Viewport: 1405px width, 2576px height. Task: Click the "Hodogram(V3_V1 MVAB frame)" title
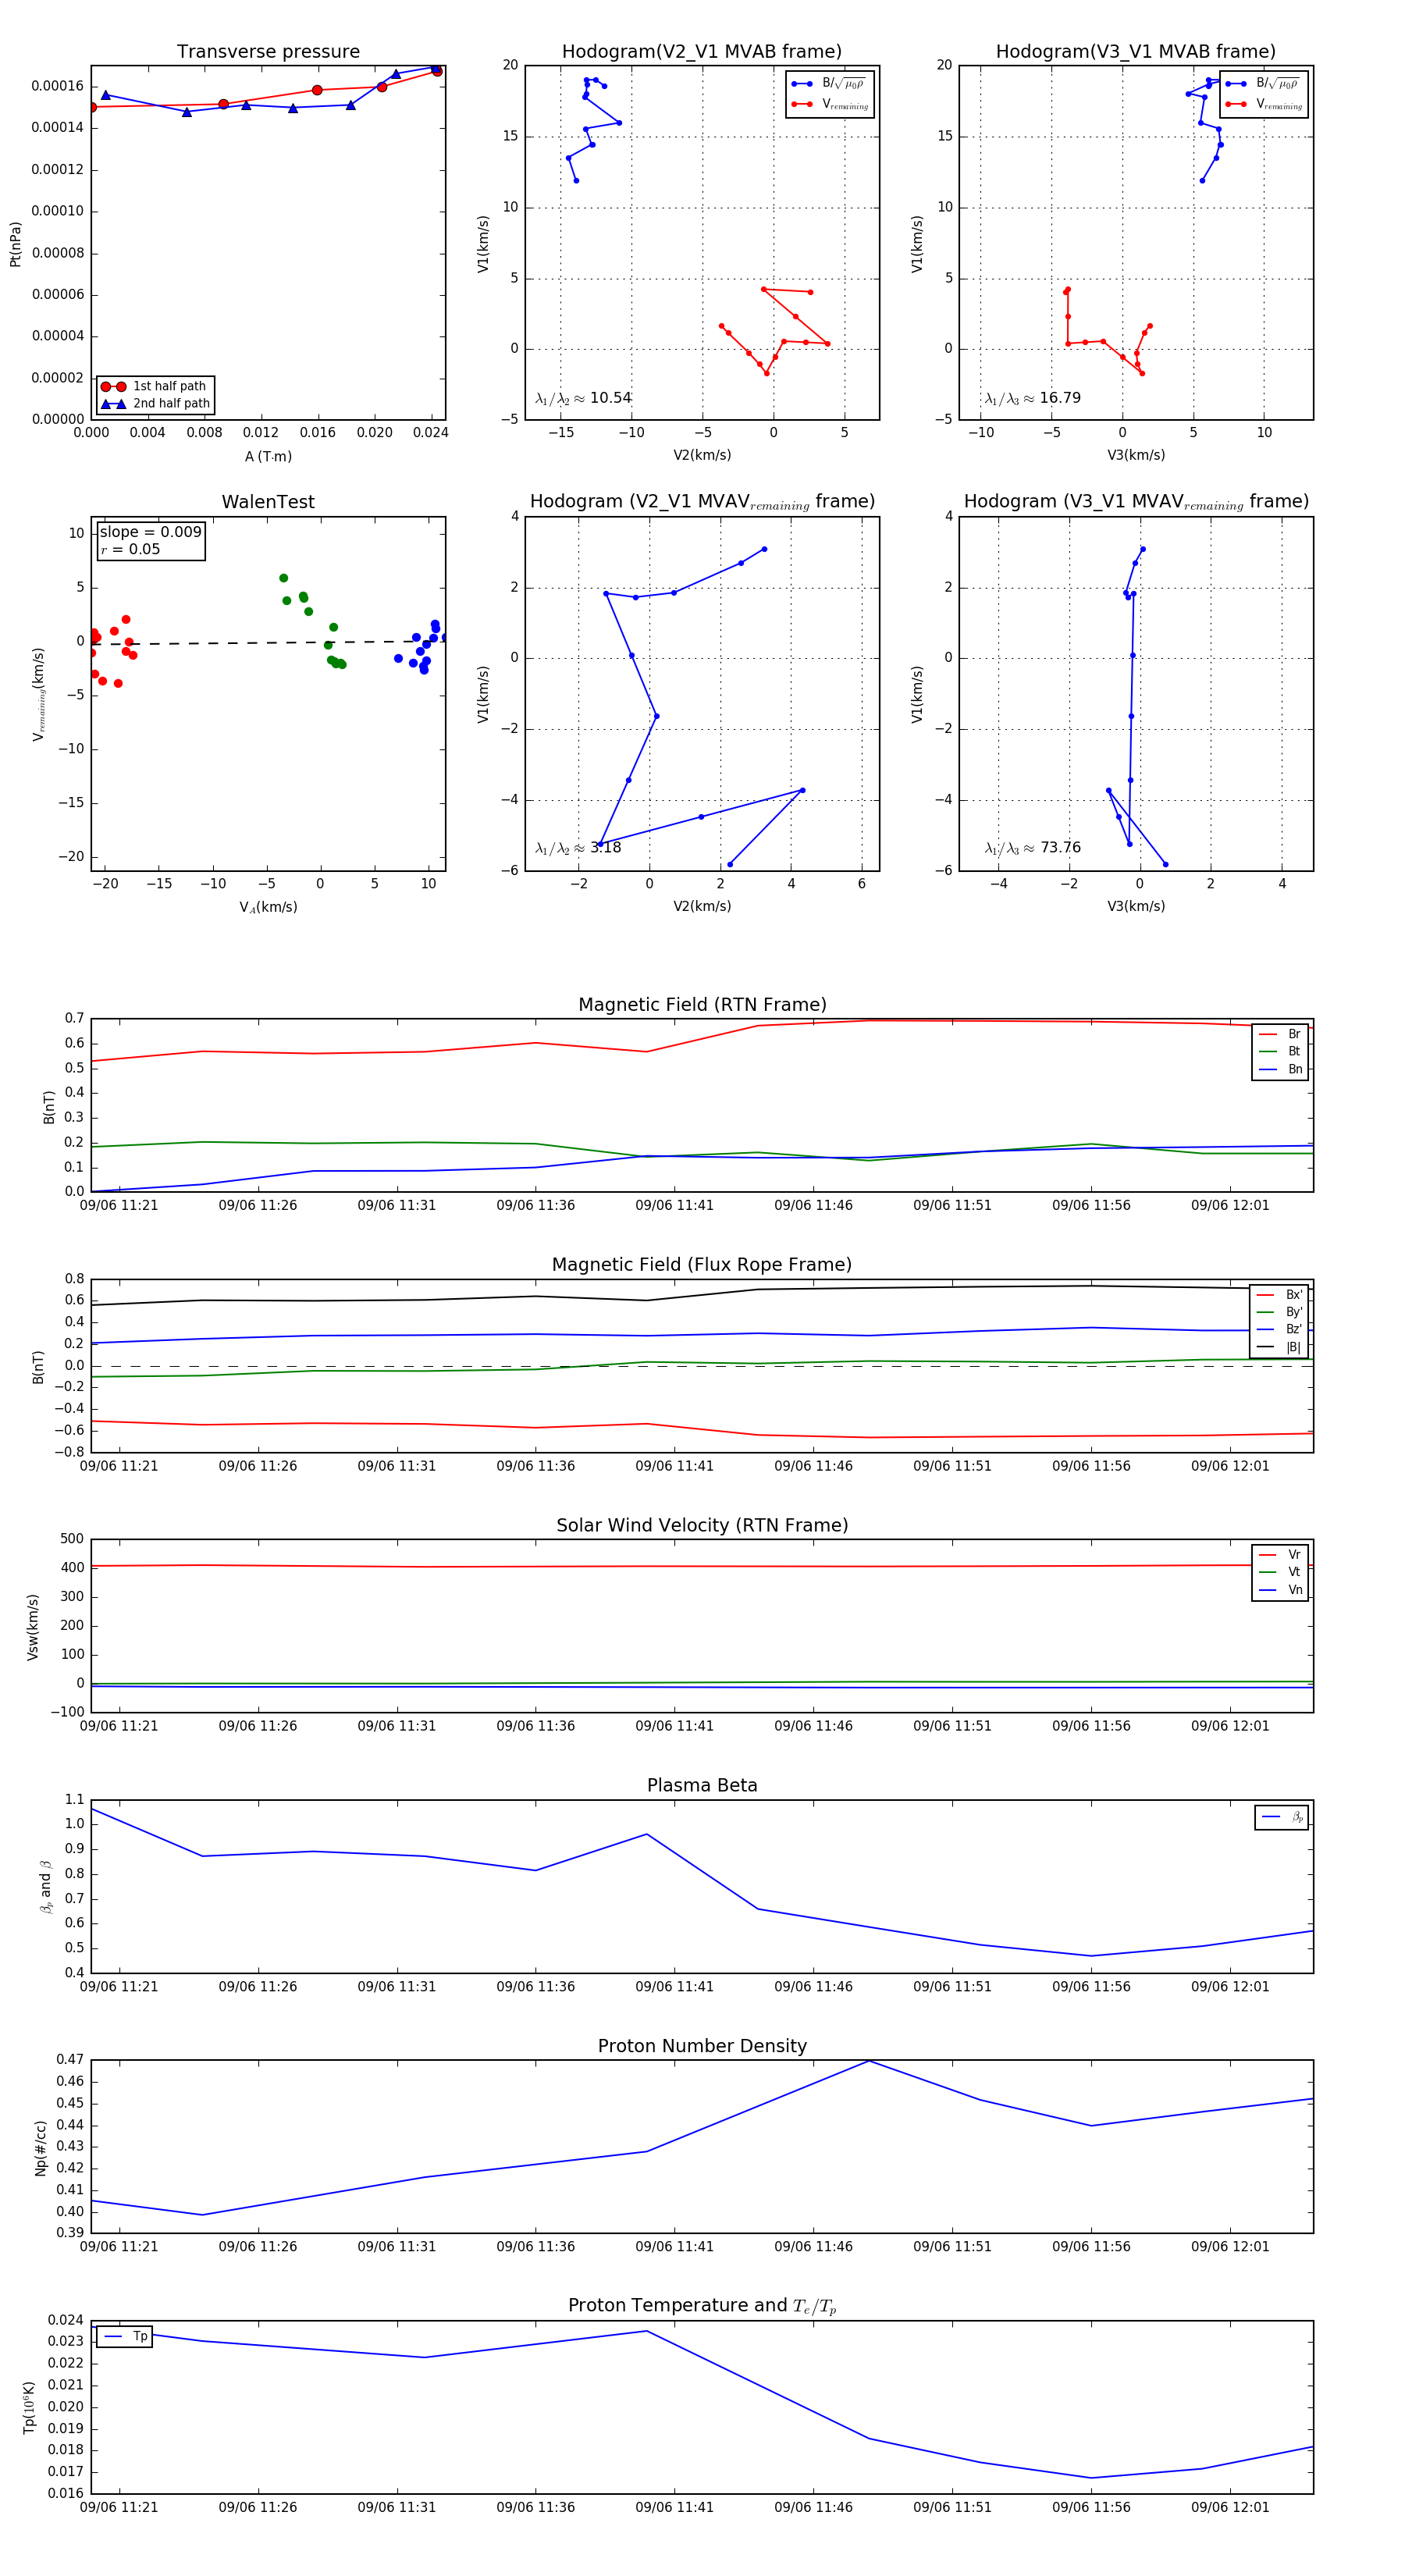point(1136,52)
